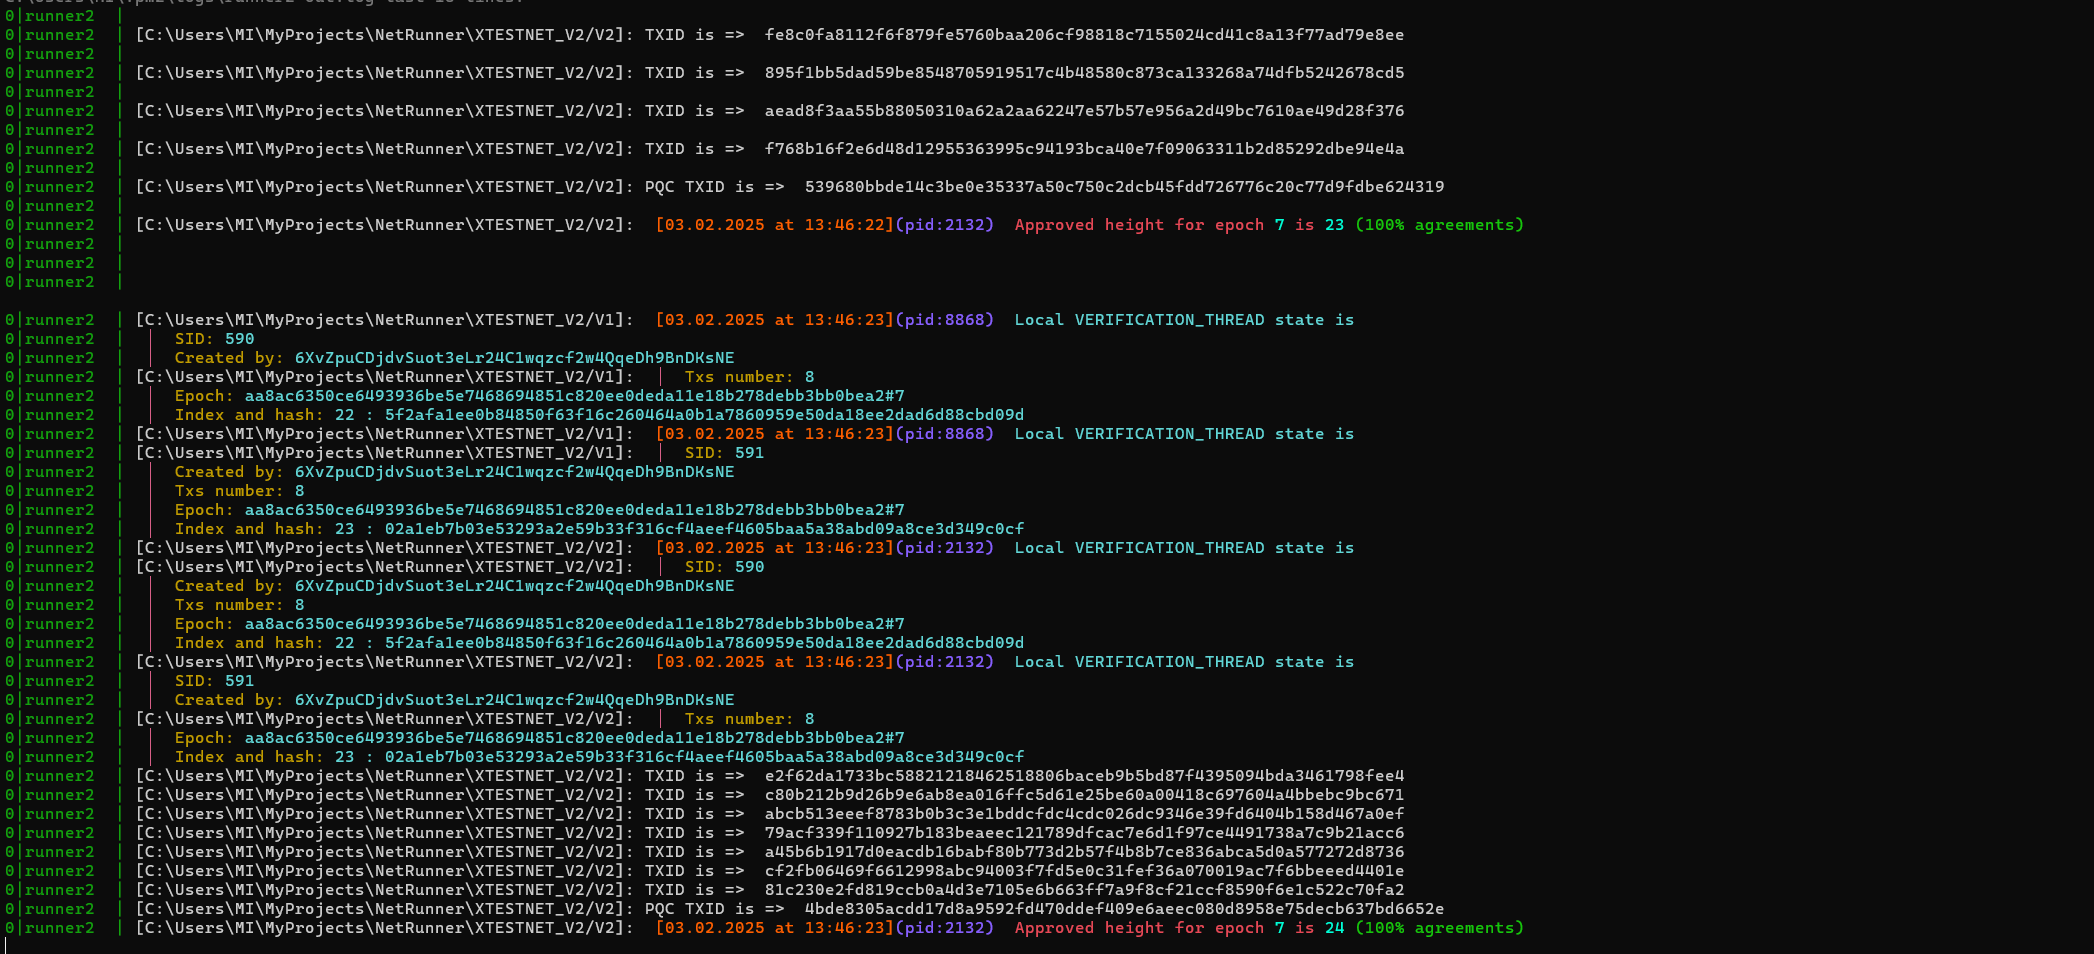This screenshot has width=2094, height=954.
Task: Click the PQC TXID hash starting 4bde8305
Action: pyautogui.click(x=1124, y=909)
